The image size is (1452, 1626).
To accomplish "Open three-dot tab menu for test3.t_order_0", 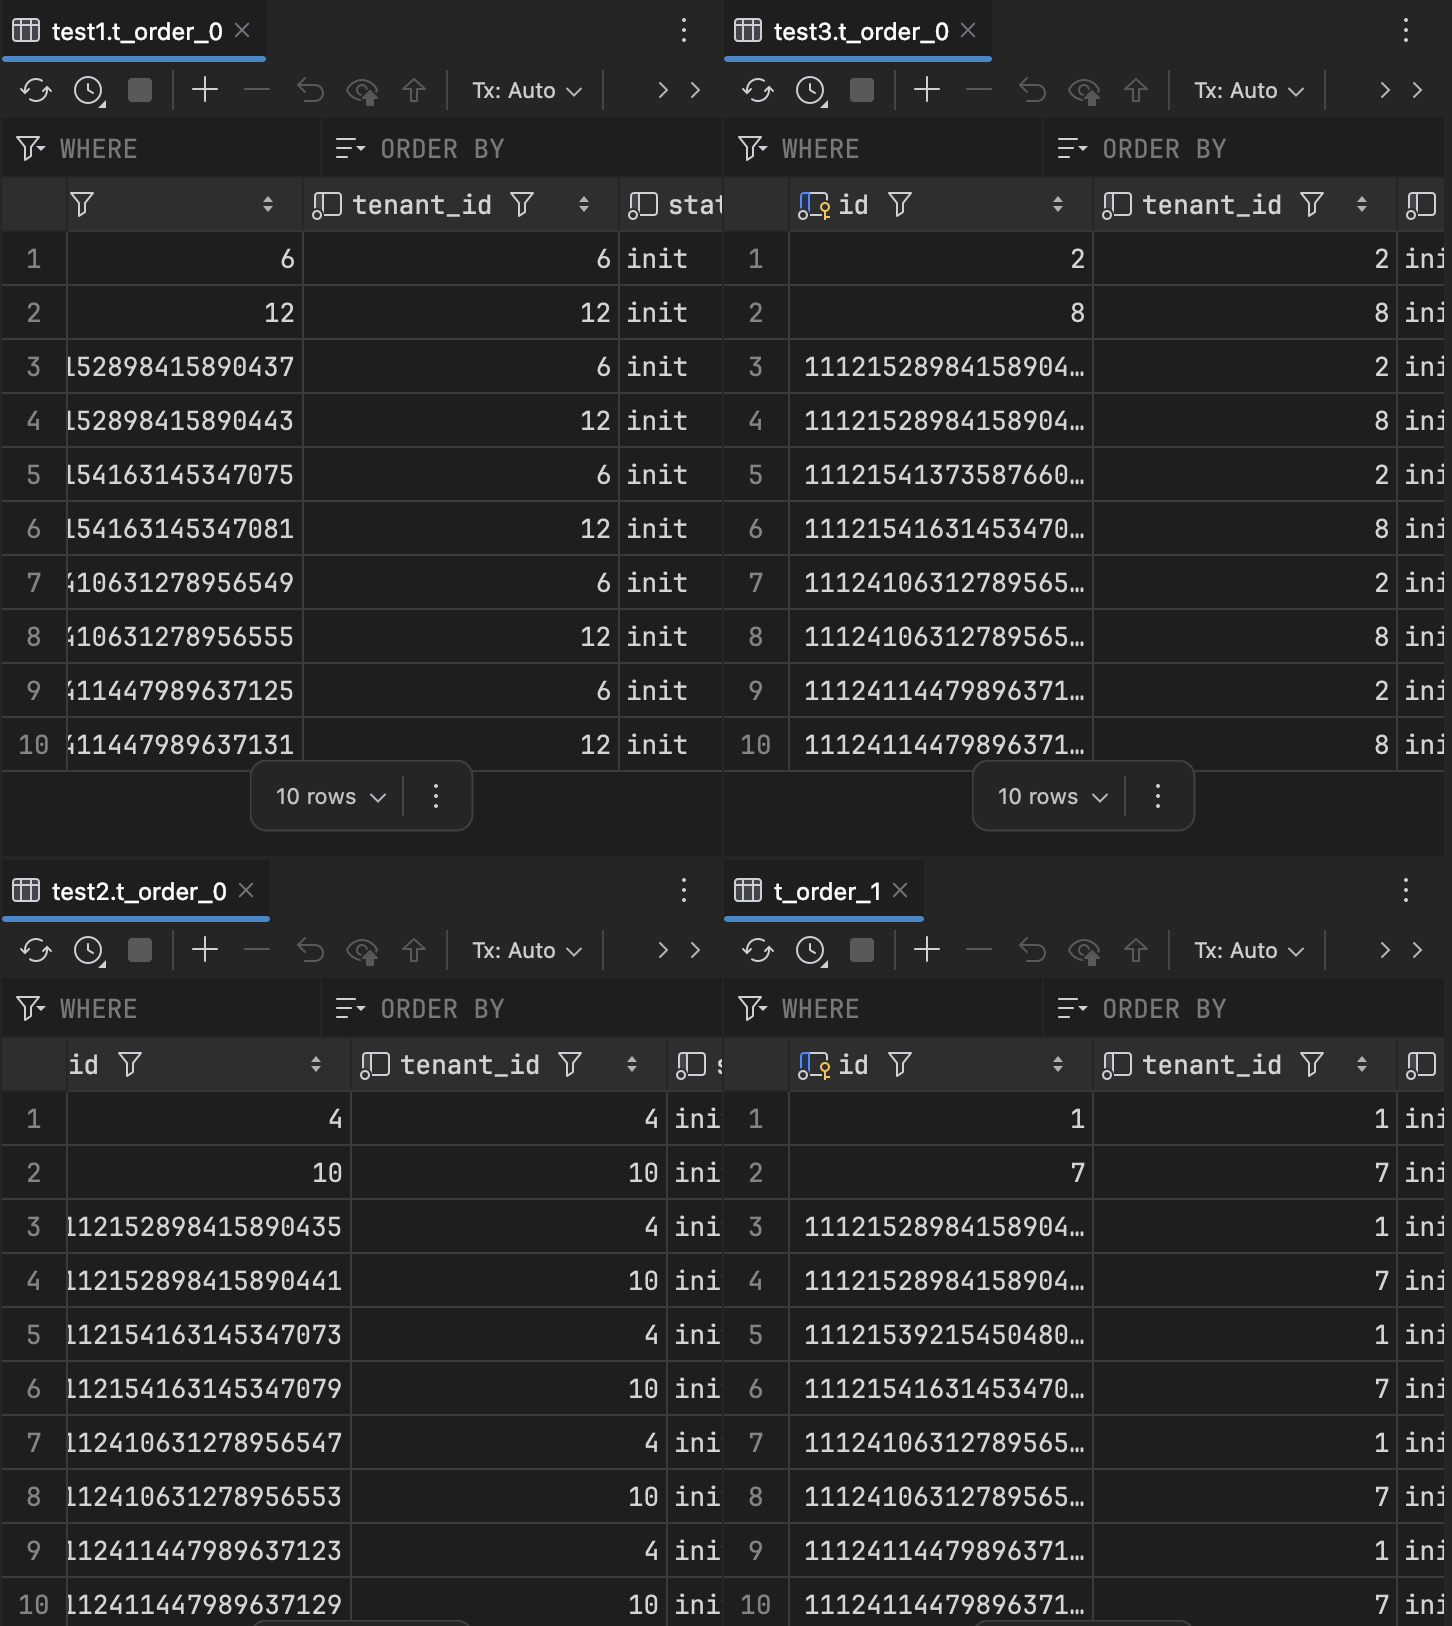I will (1405, 31).
